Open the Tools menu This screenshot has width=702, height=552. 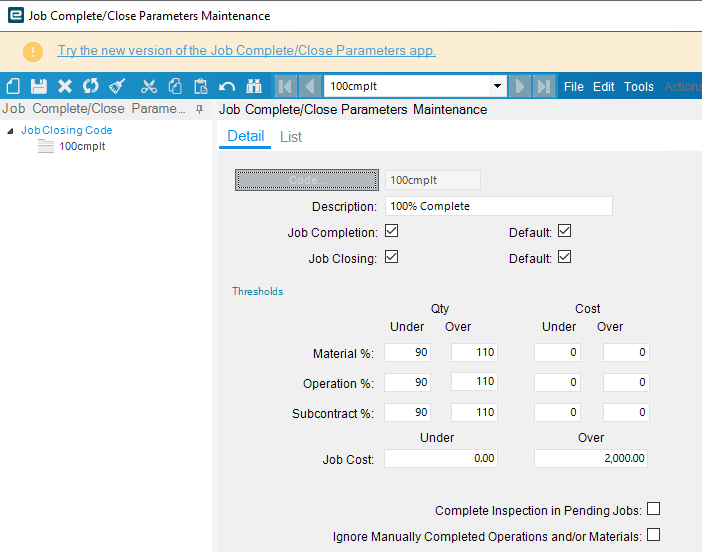click(x=638, y=86)
